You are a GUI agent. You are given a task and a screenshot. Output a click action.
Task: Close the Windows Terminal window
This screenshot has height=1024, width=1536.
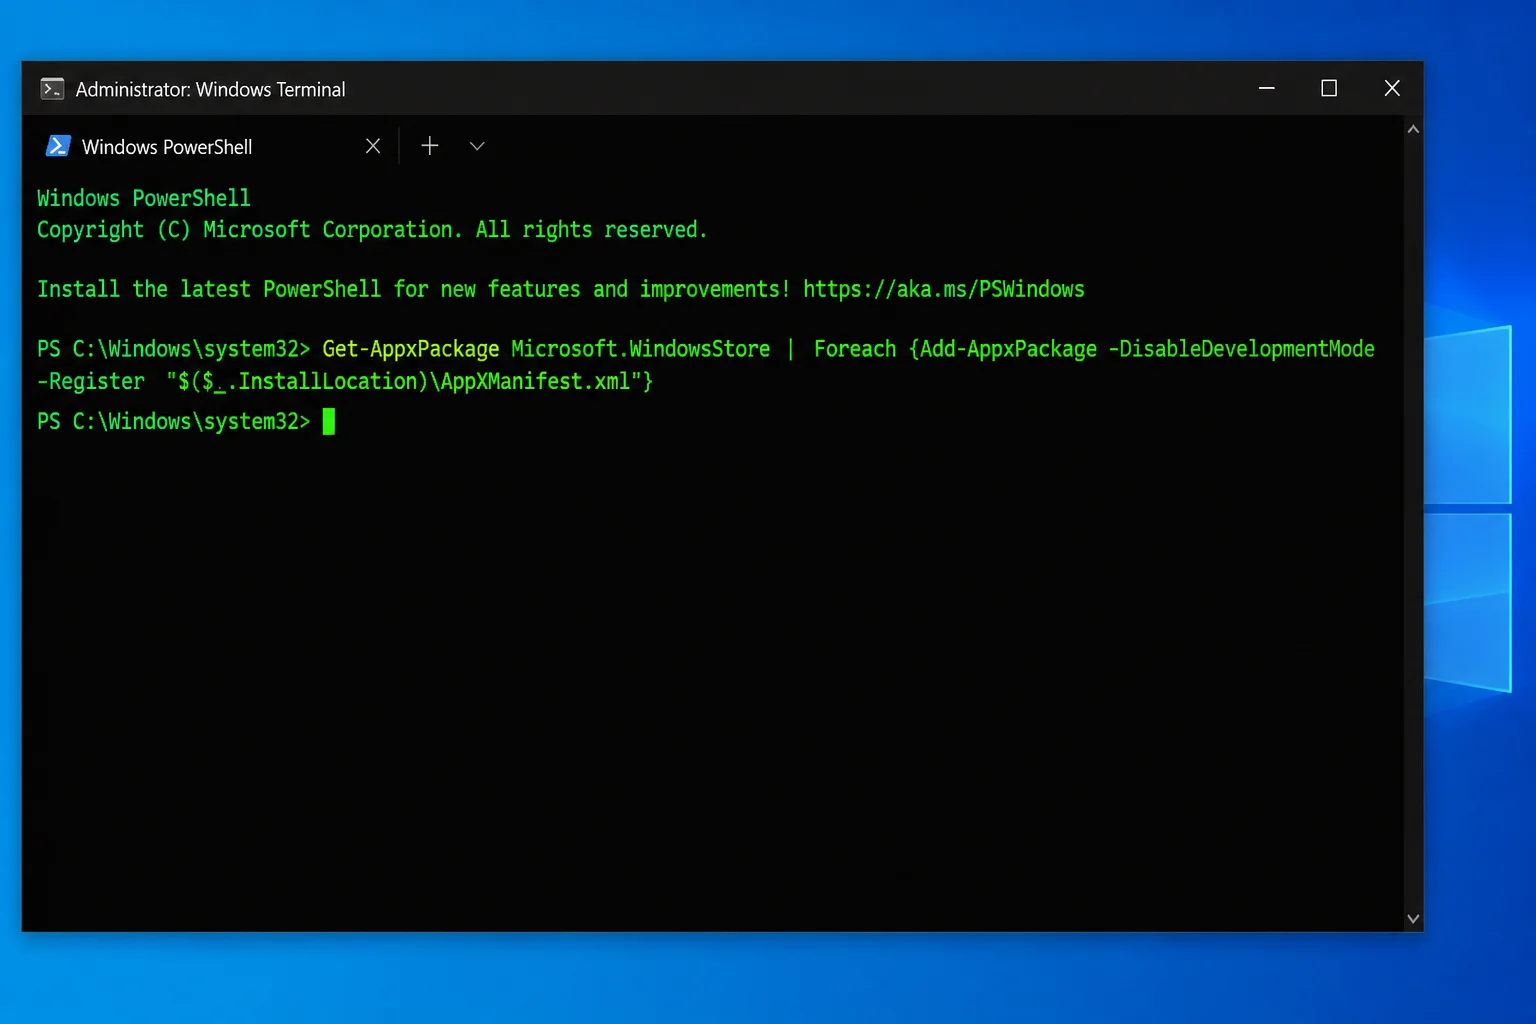pyautogui.click(x=1392, y=88)
